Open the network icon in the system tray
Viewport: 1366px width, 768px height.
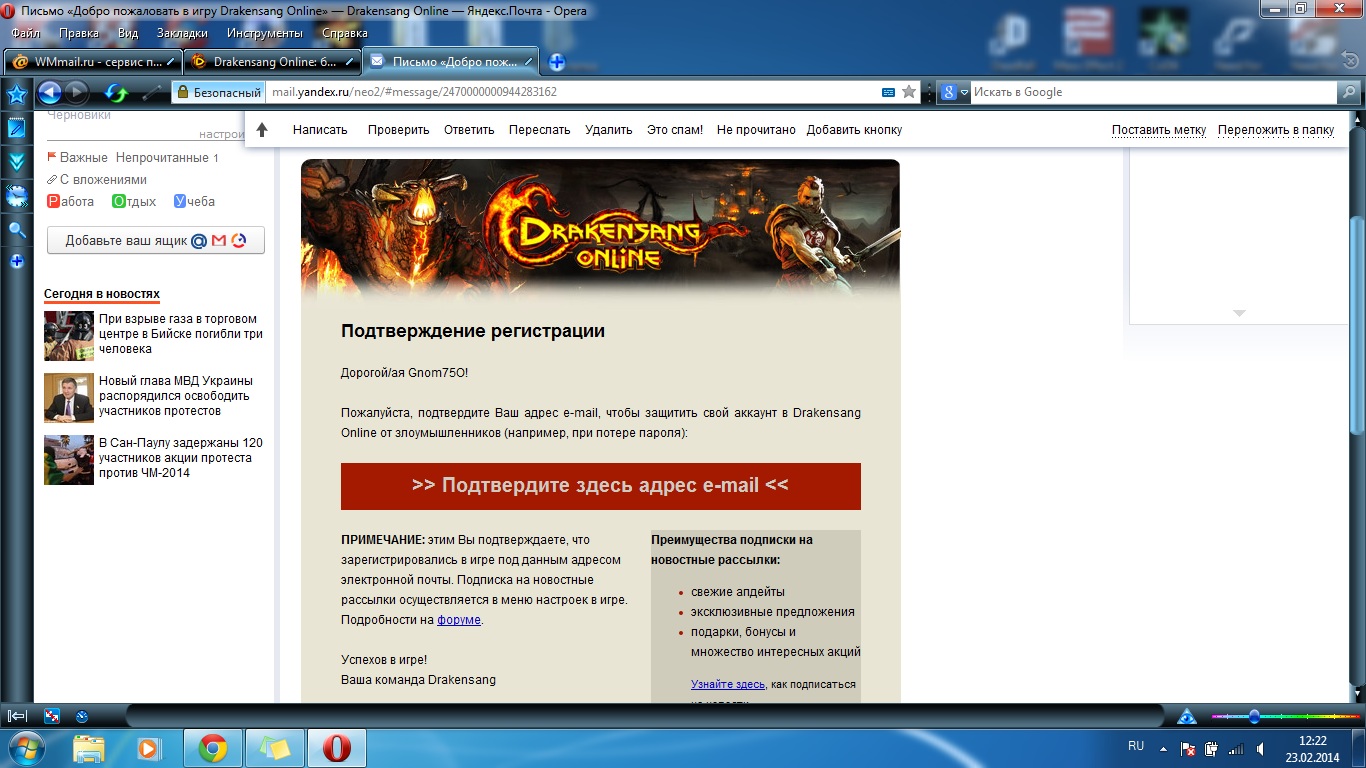coord(1237,748)
